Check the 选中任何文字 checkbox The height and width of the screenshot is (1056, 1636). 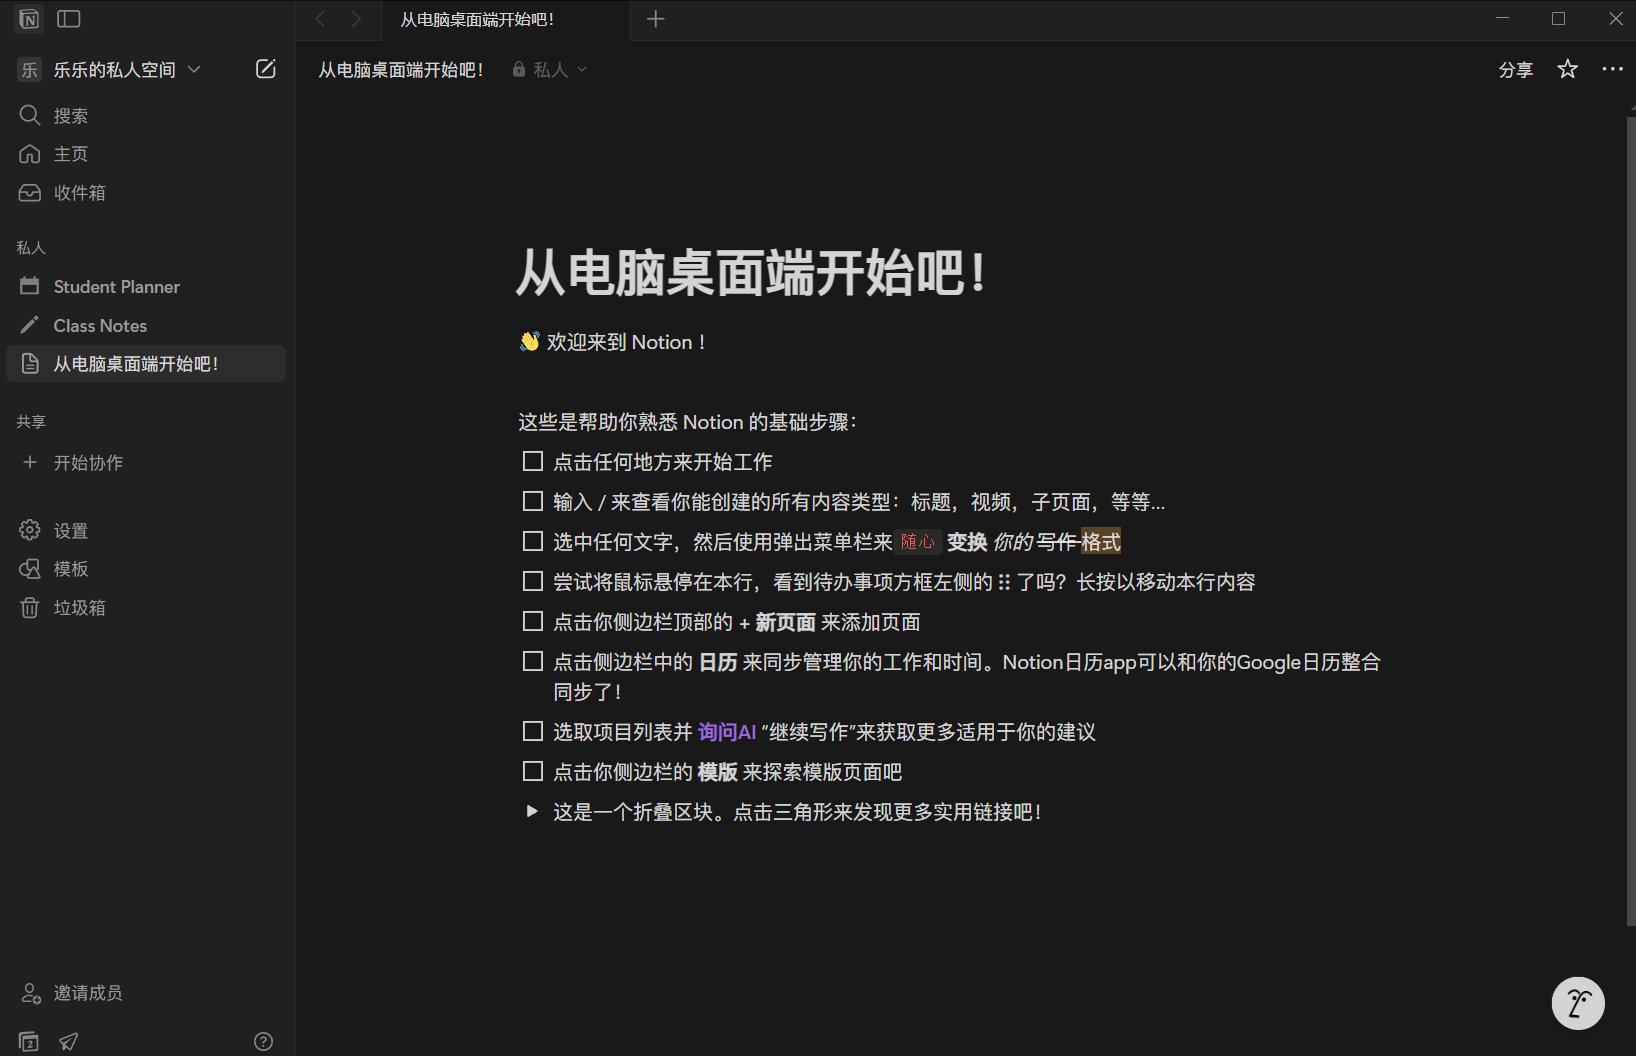(533, 541)
